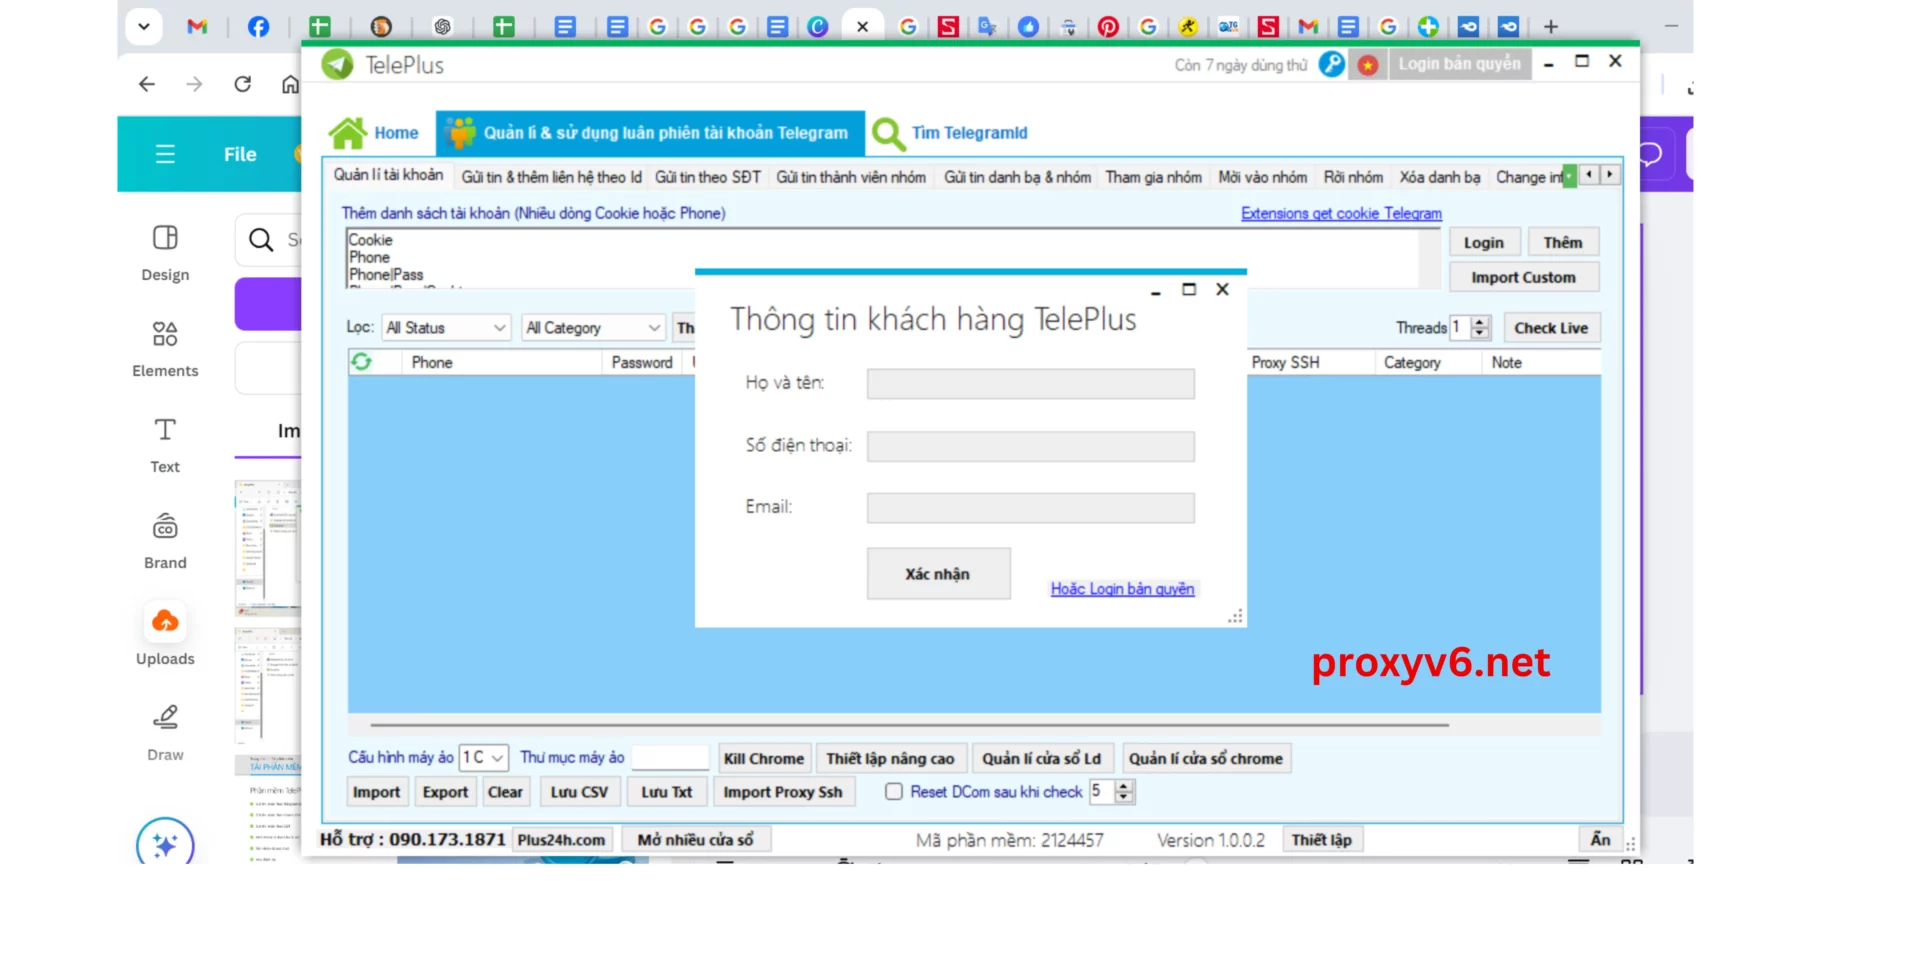Open the Tìm TelegramId search icon
The height and width of the screenshot is (960, 1920).
888,134
